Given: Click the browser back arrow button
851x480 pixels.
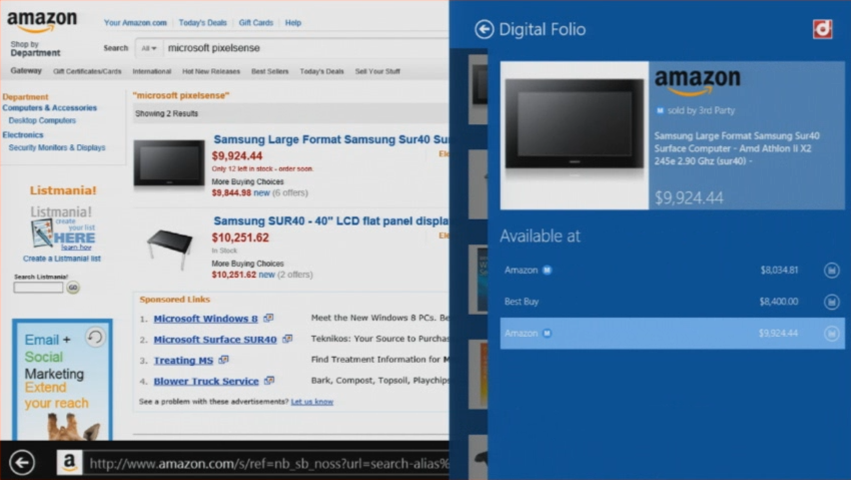Looking at the screenshot, I should (22, 462).
